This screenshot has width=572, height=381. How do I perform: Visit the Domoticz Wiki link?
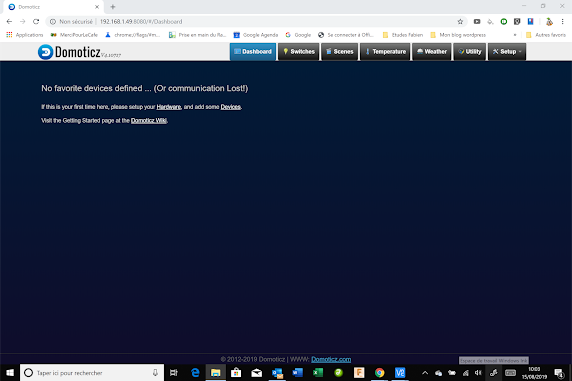pyautogui.click(x=149, y=121)
